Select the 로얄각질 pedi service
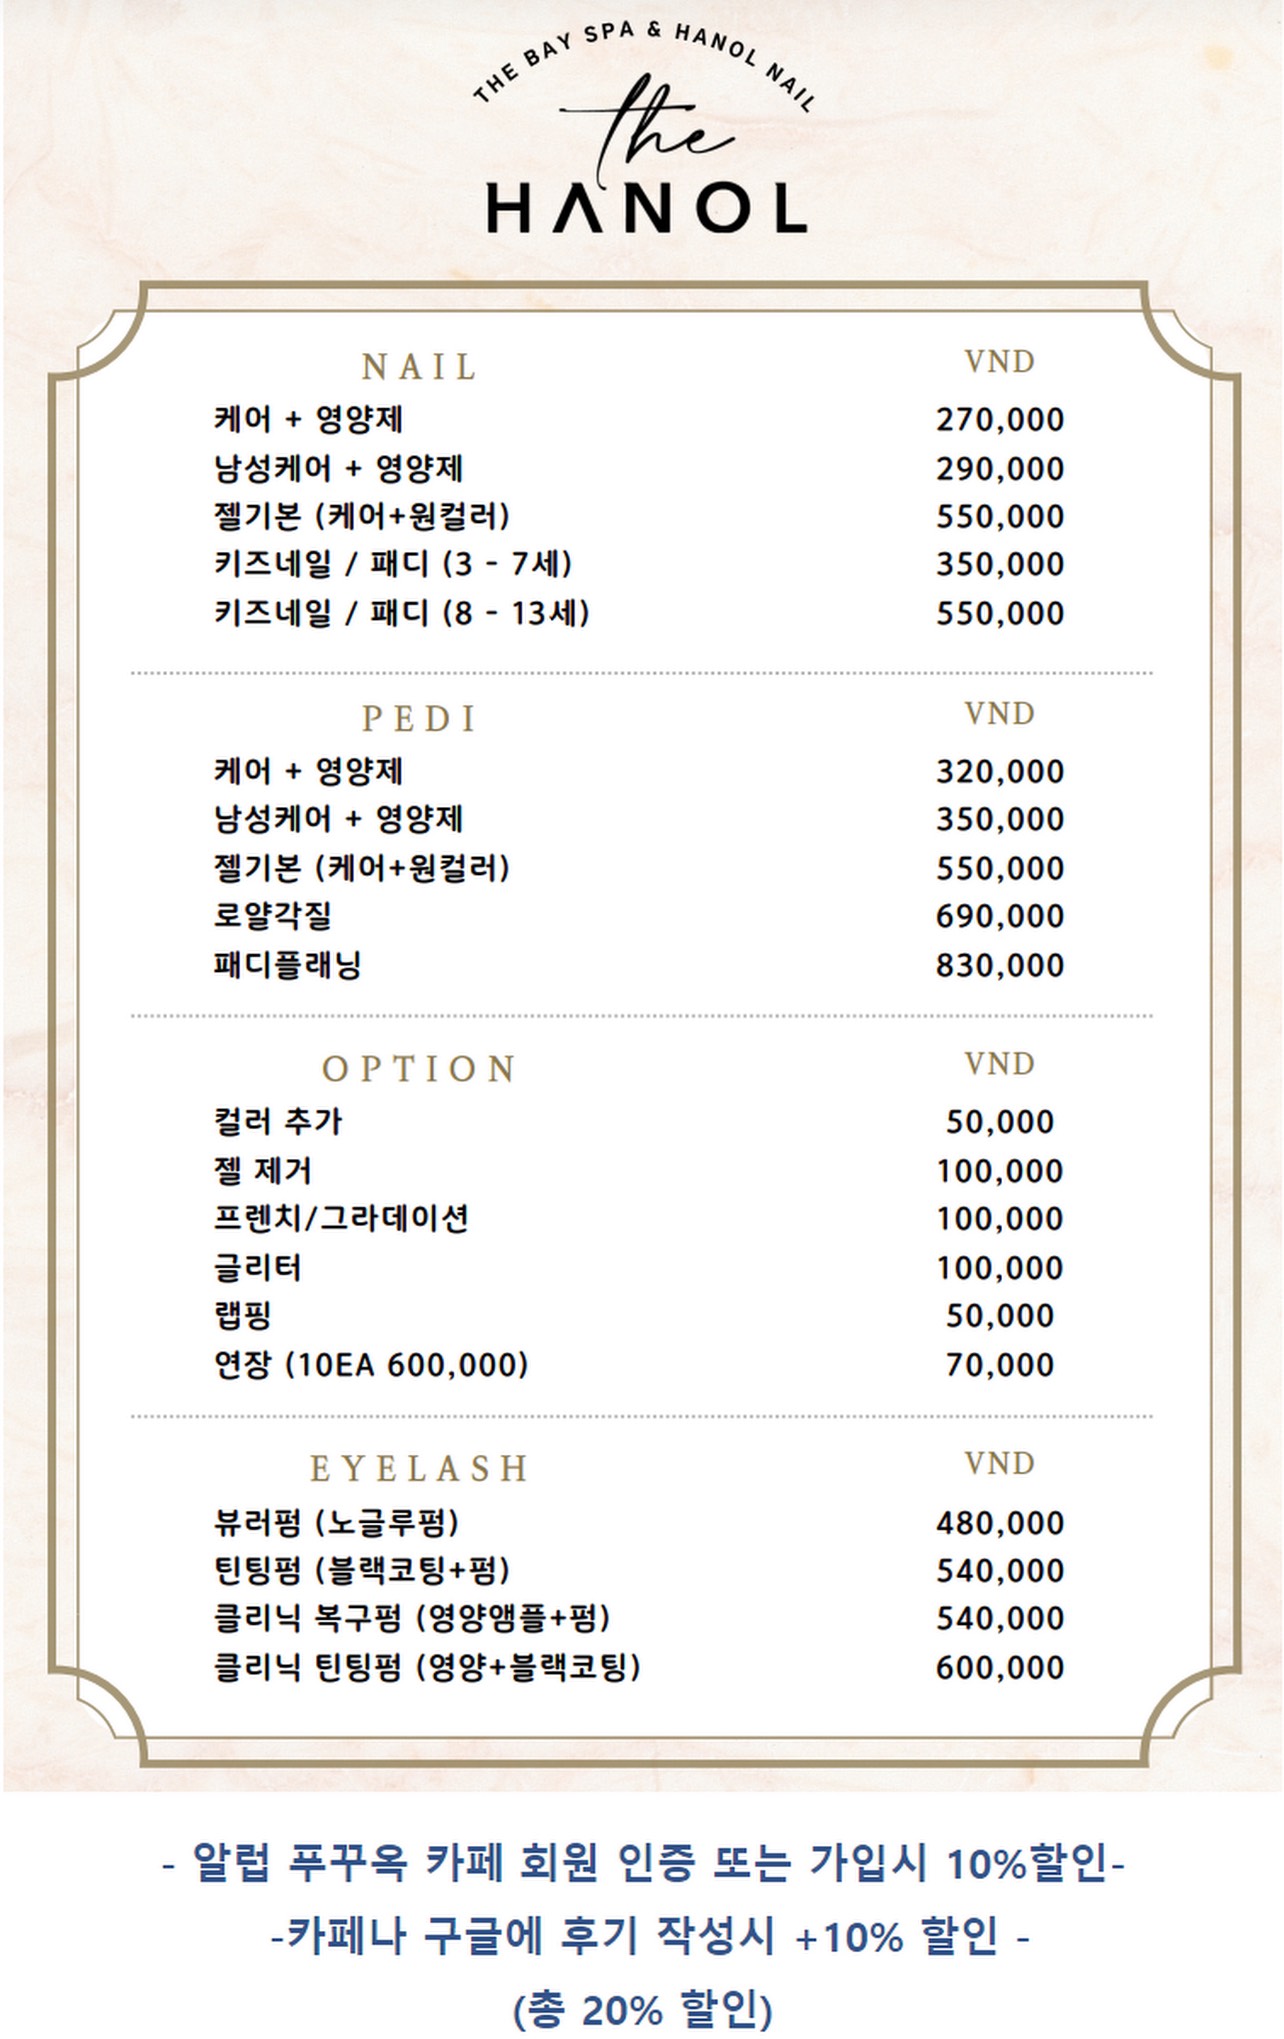Image resolution: width=1284 pixels, height=2039 pixels. [x=639, y=916]
